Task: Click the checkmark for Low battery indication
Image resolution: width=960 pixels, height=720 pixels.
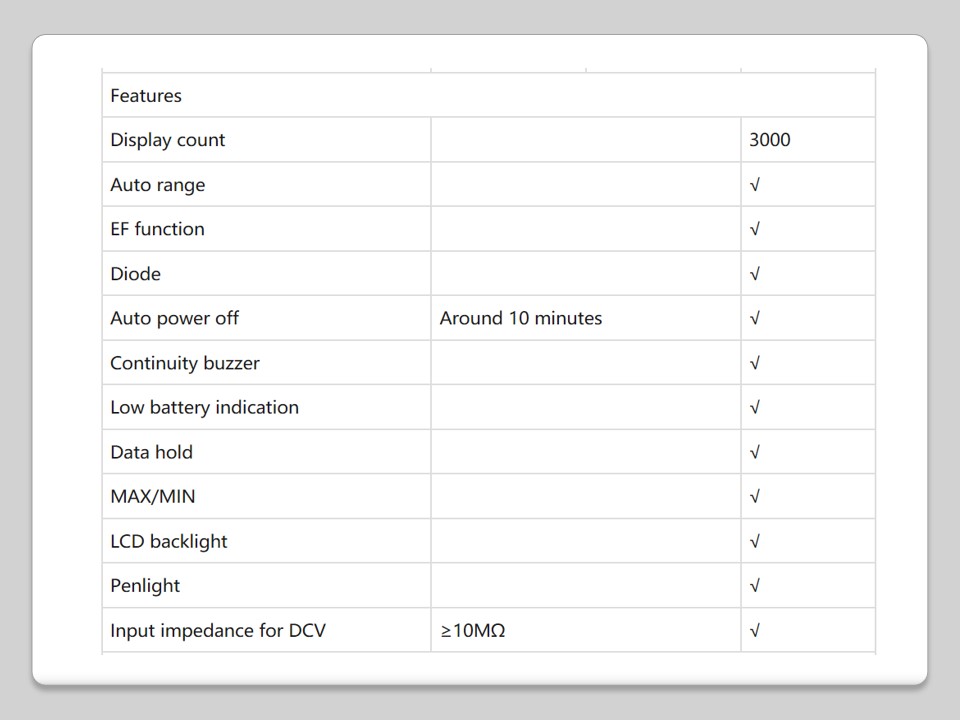Action: pyautogui.click(x=755, y=407)
